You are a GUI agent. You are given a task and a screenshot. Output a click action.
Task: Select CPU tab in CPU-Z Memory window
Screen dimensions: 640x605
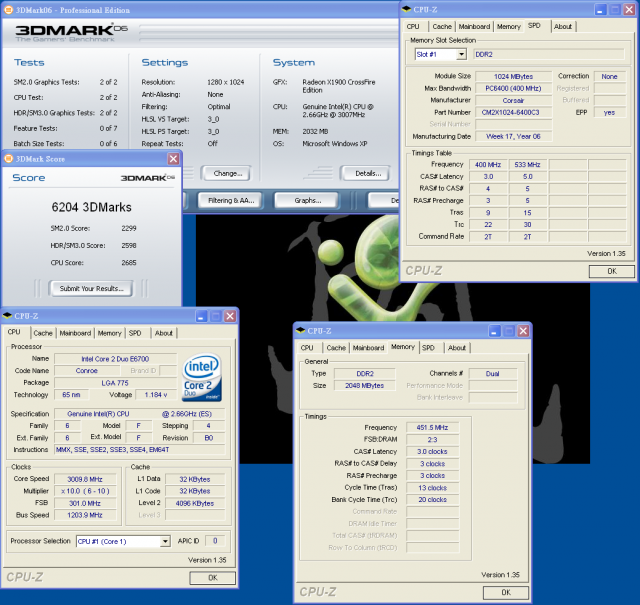307,348
